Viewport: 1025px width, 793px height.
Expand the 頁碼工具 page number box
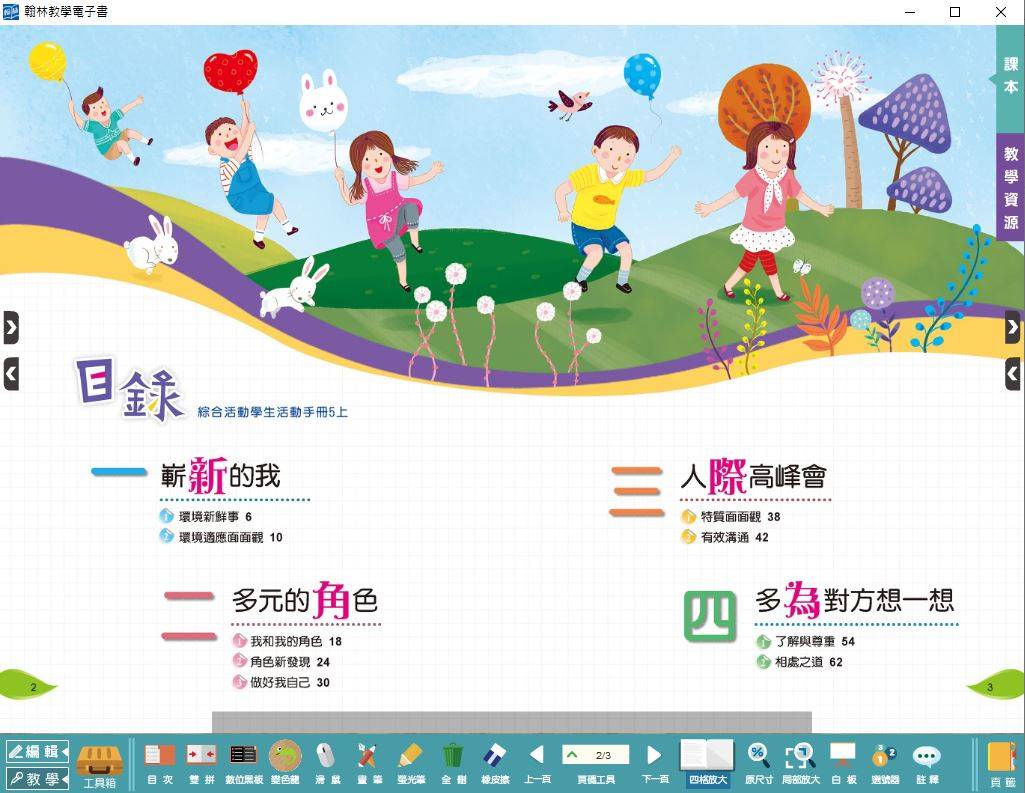(x=596, y=755)
